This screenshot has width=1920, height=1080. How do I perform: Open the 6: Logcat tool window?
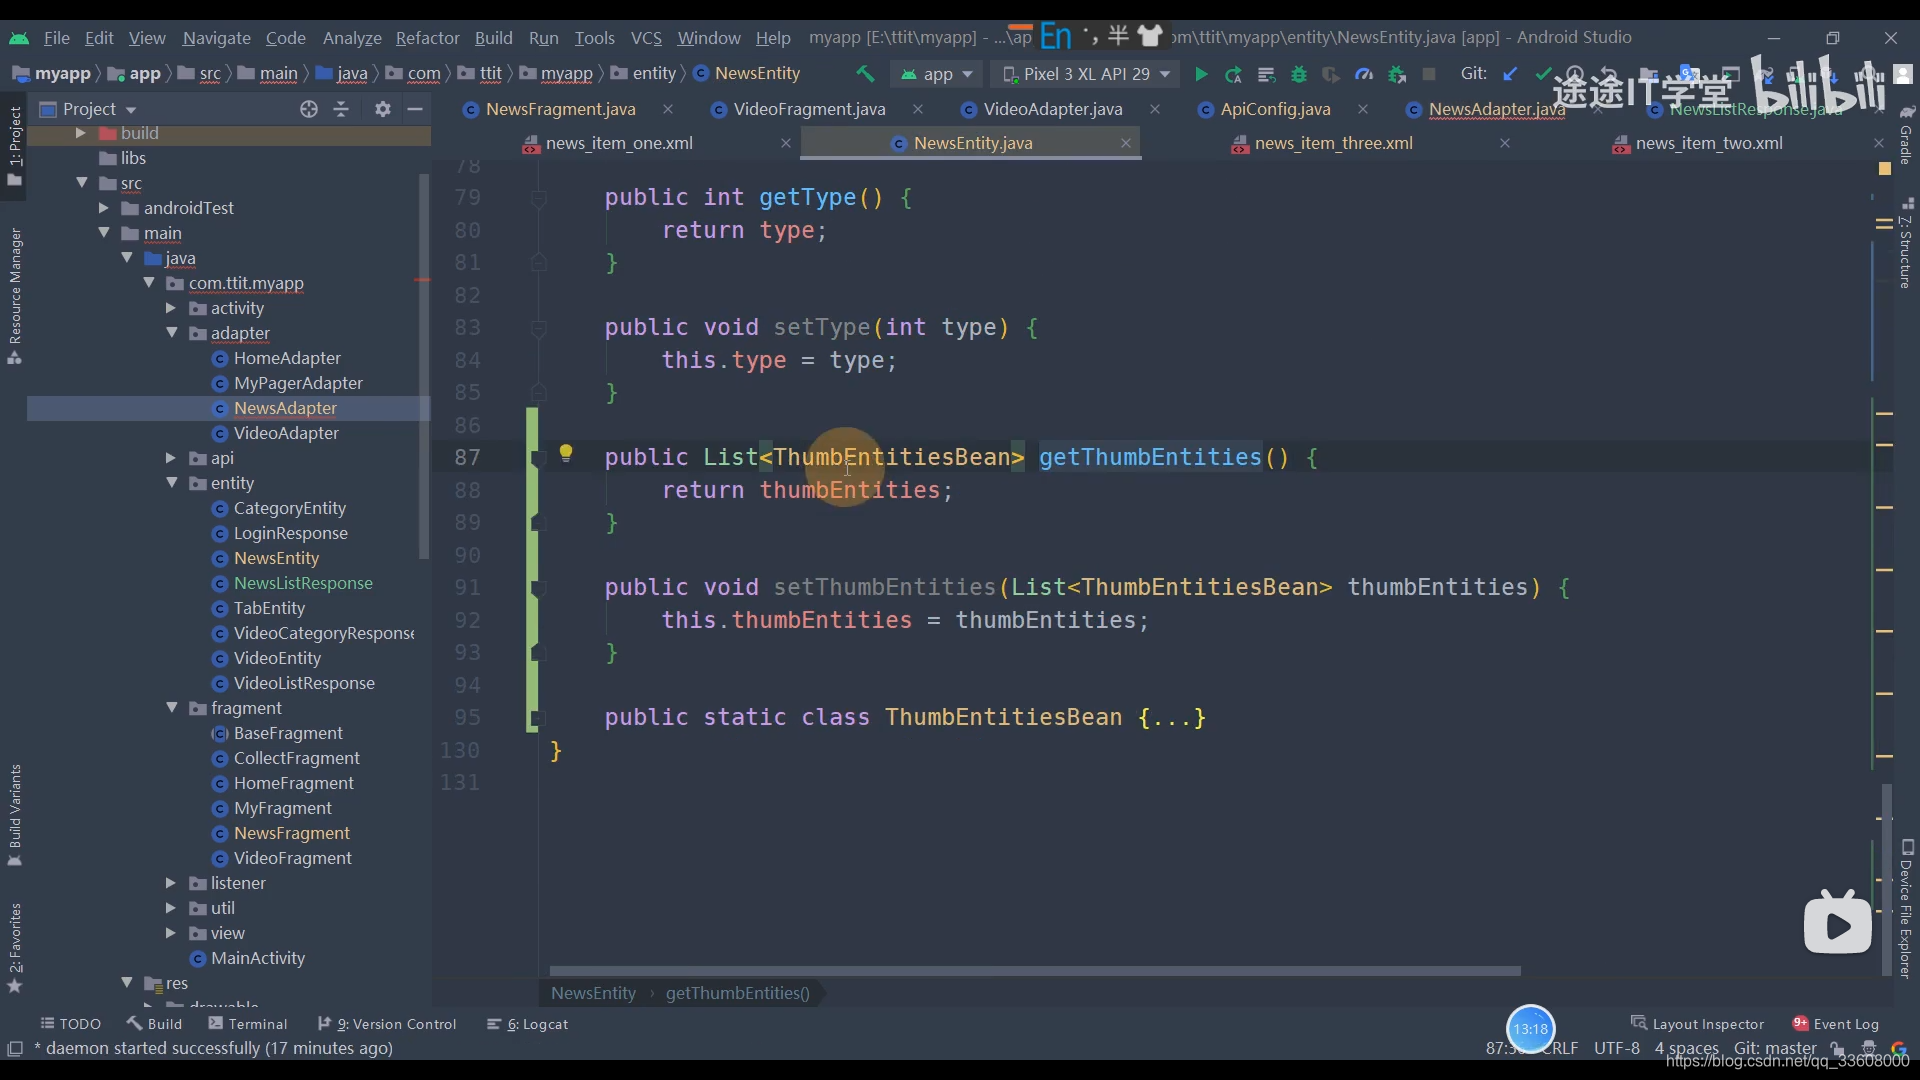[527, 1024]
